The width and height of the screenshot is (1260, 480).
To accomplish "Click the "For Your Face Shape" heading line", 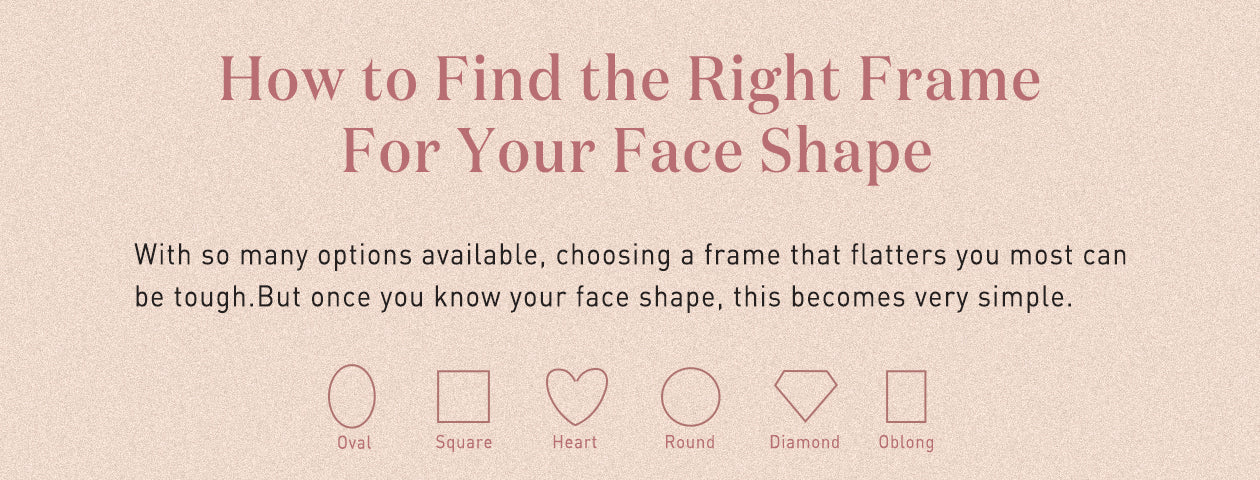I will click(x=637, y=153).
